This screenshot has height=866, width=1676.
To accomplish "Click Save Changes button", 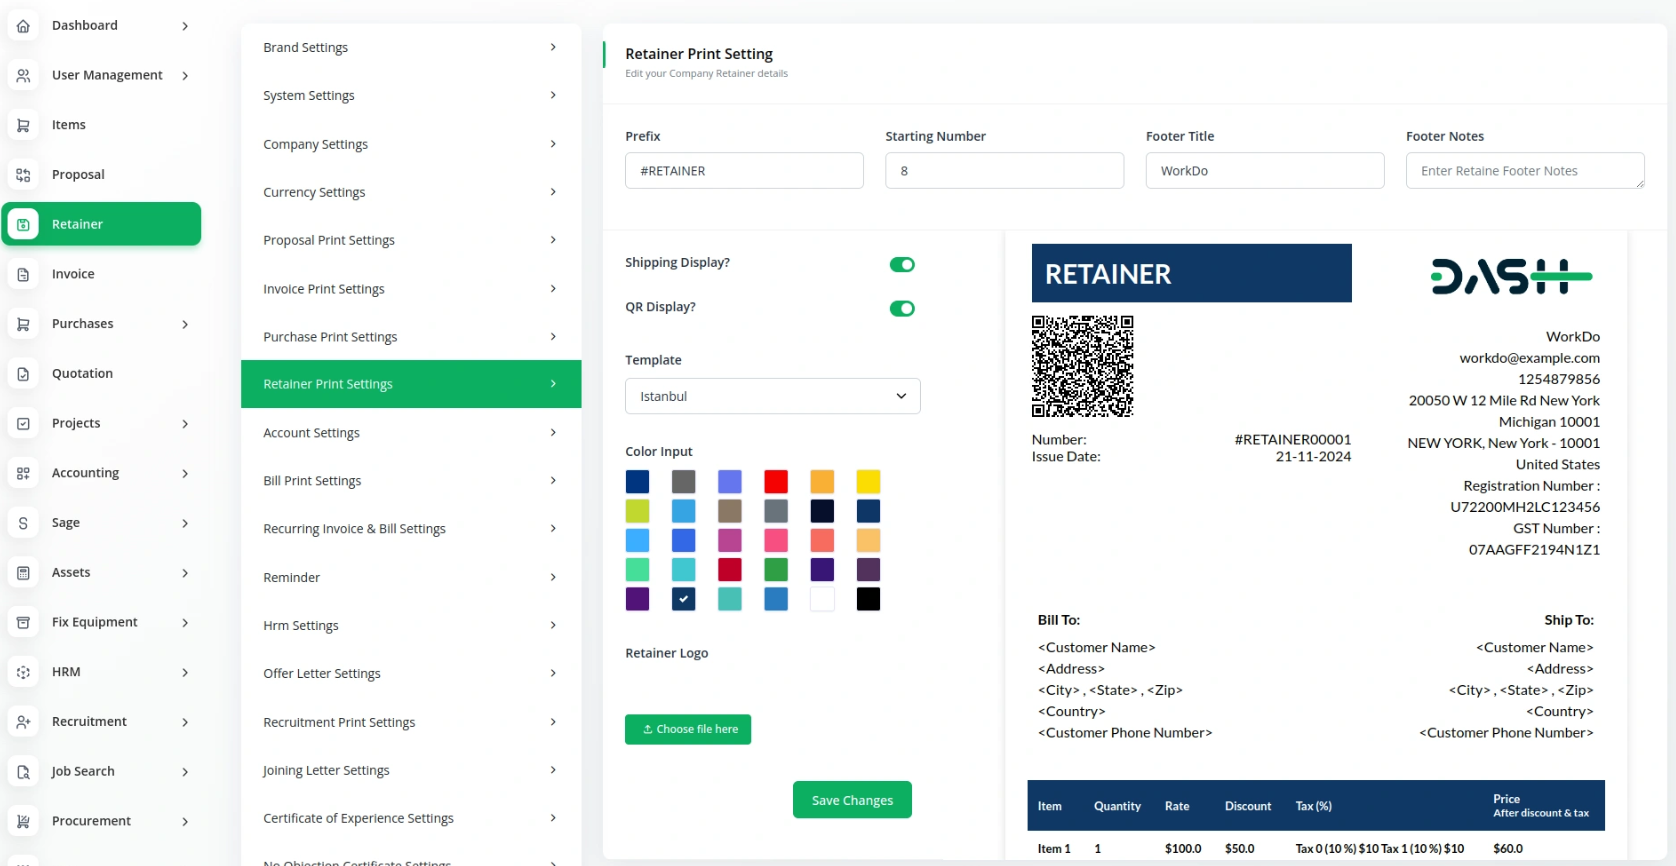I will [852, 800].
